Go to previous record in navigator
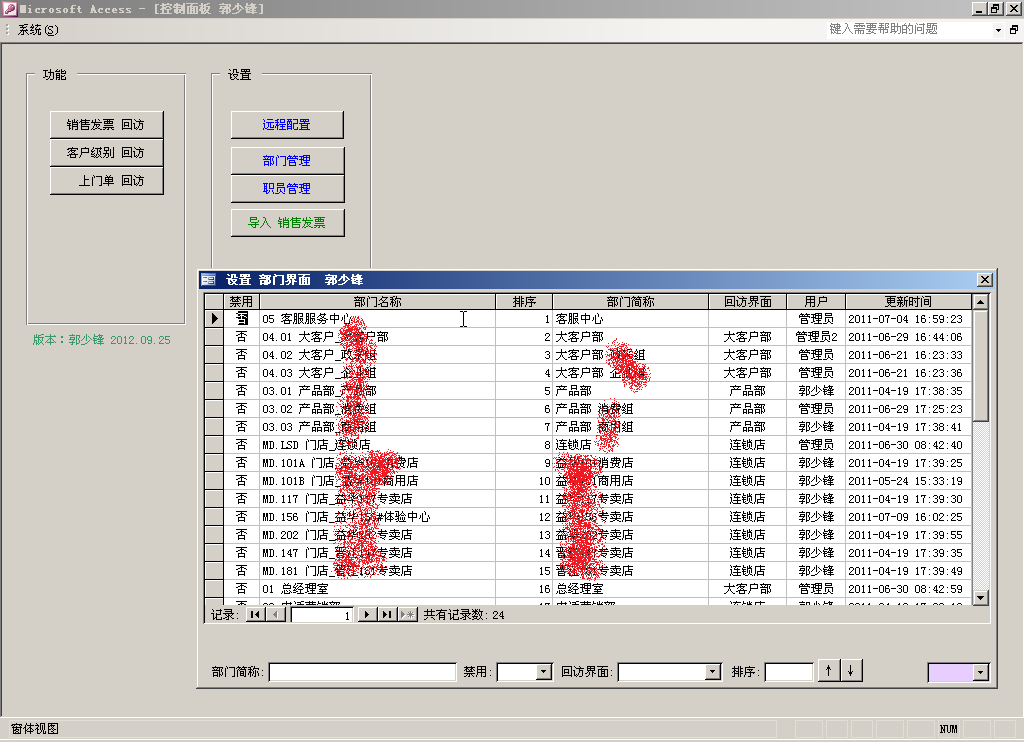The image size is (1024, 742). coord(275,615)
